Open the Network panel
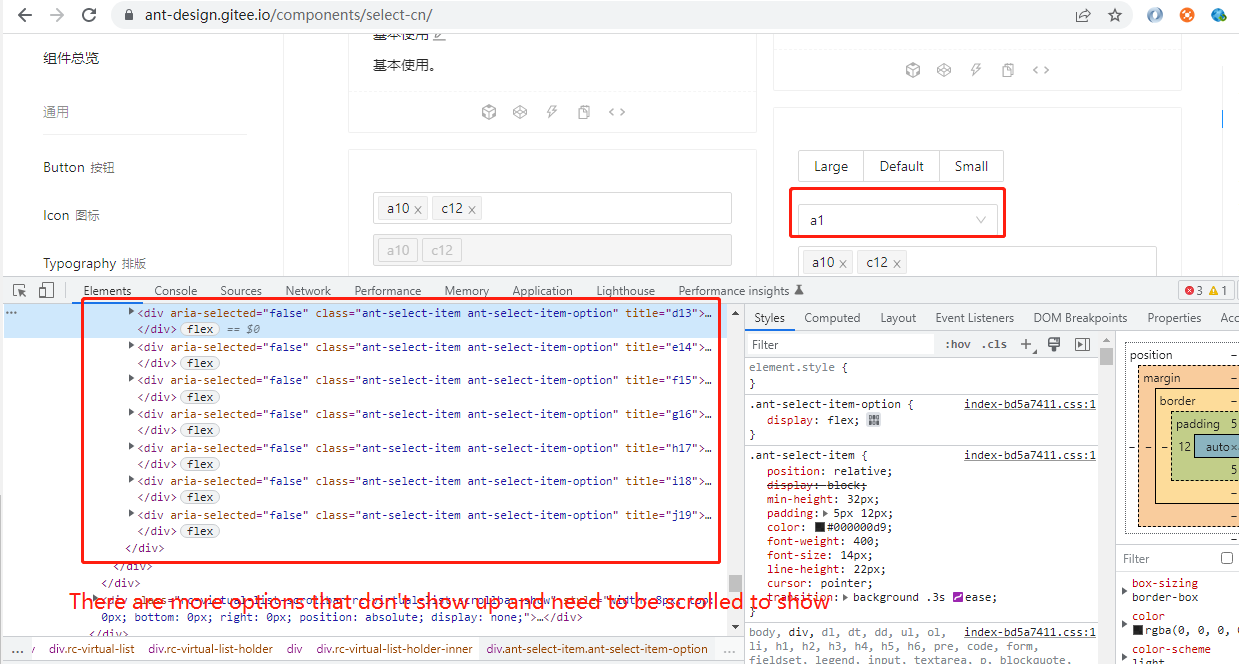 307,290
